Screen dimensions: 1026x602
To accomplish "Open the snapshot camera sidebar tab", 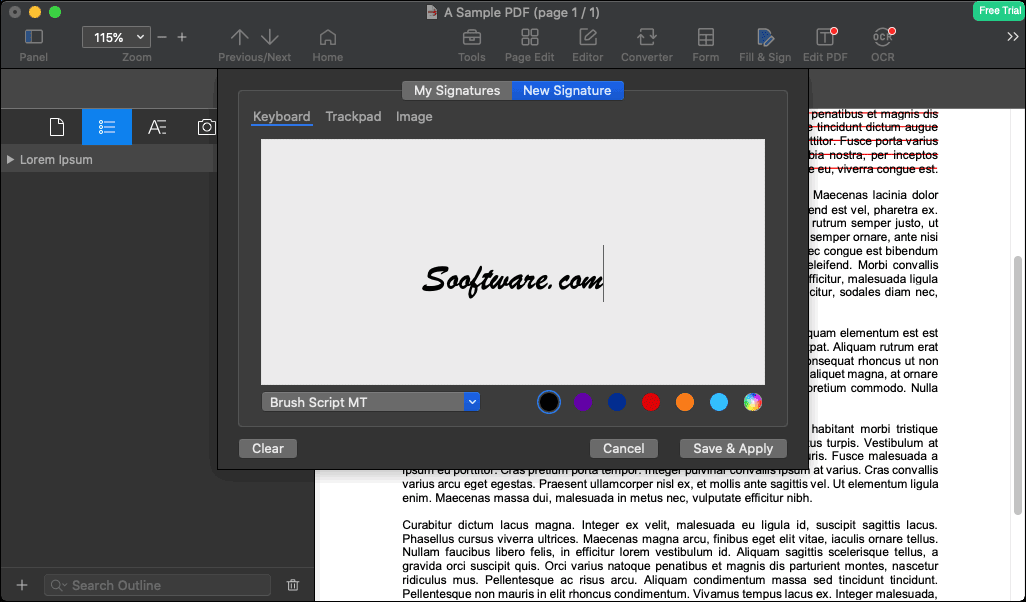I will [x=206, y=127].
